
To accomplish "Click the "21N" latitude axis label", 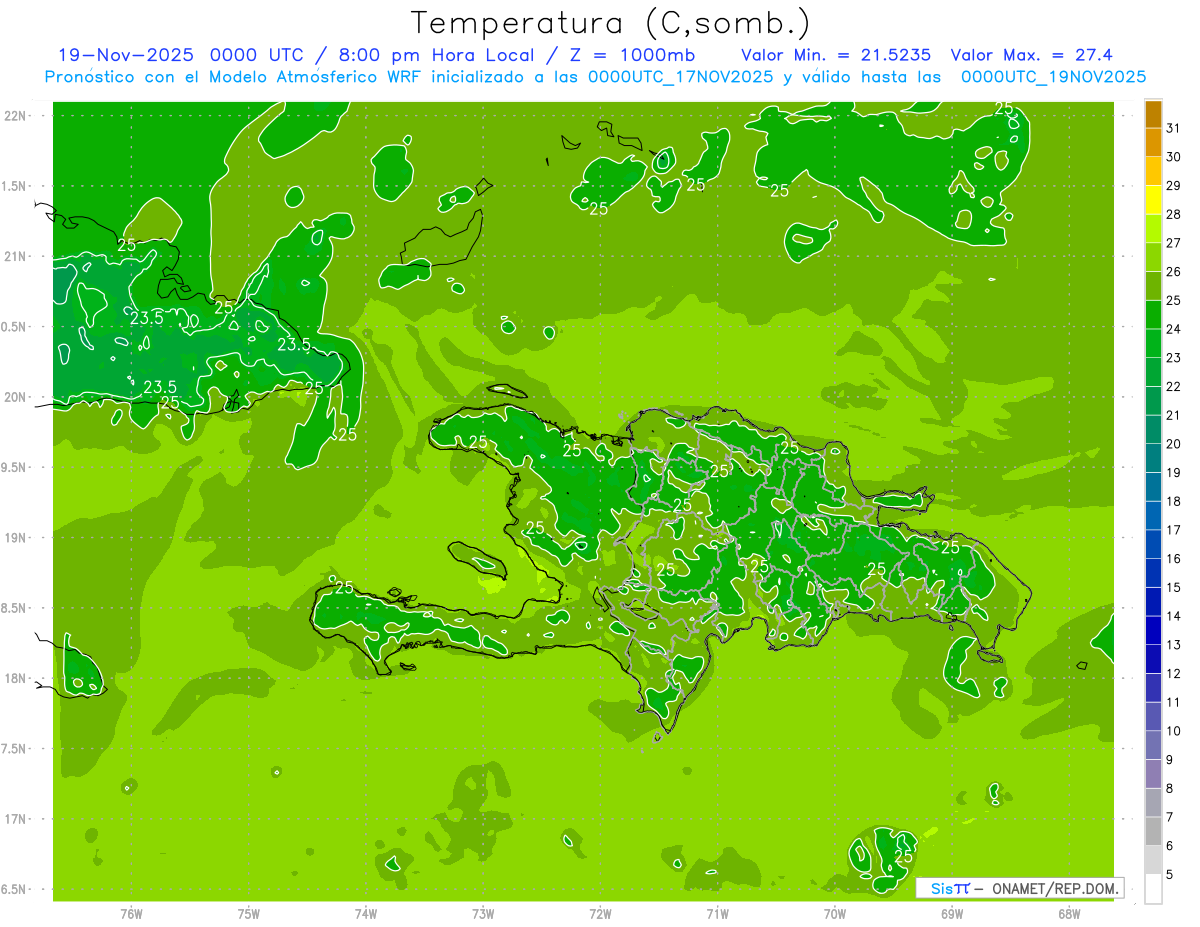I will (x=16, y=256).
